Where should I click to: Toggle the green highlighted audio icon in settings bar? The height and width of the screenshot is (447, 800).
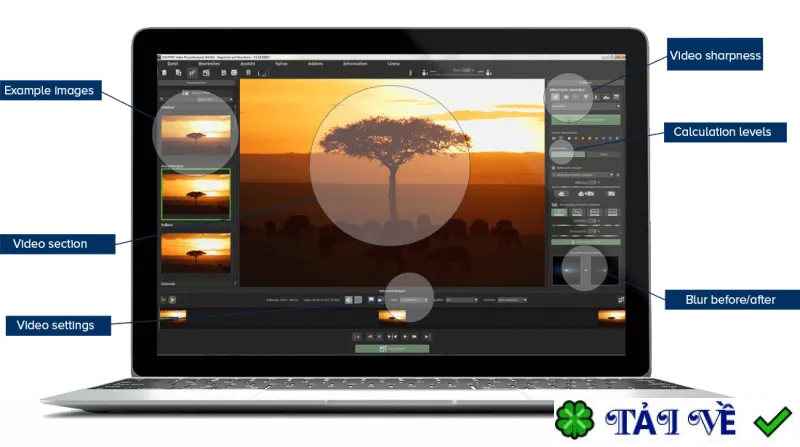pos(348,300)
